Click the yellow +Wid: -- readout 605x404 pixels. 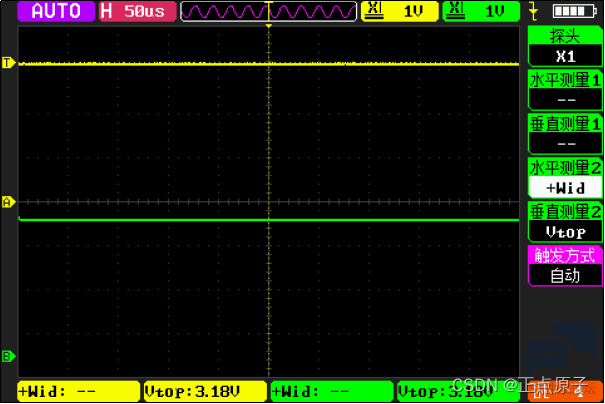click(x=78, y=392)
